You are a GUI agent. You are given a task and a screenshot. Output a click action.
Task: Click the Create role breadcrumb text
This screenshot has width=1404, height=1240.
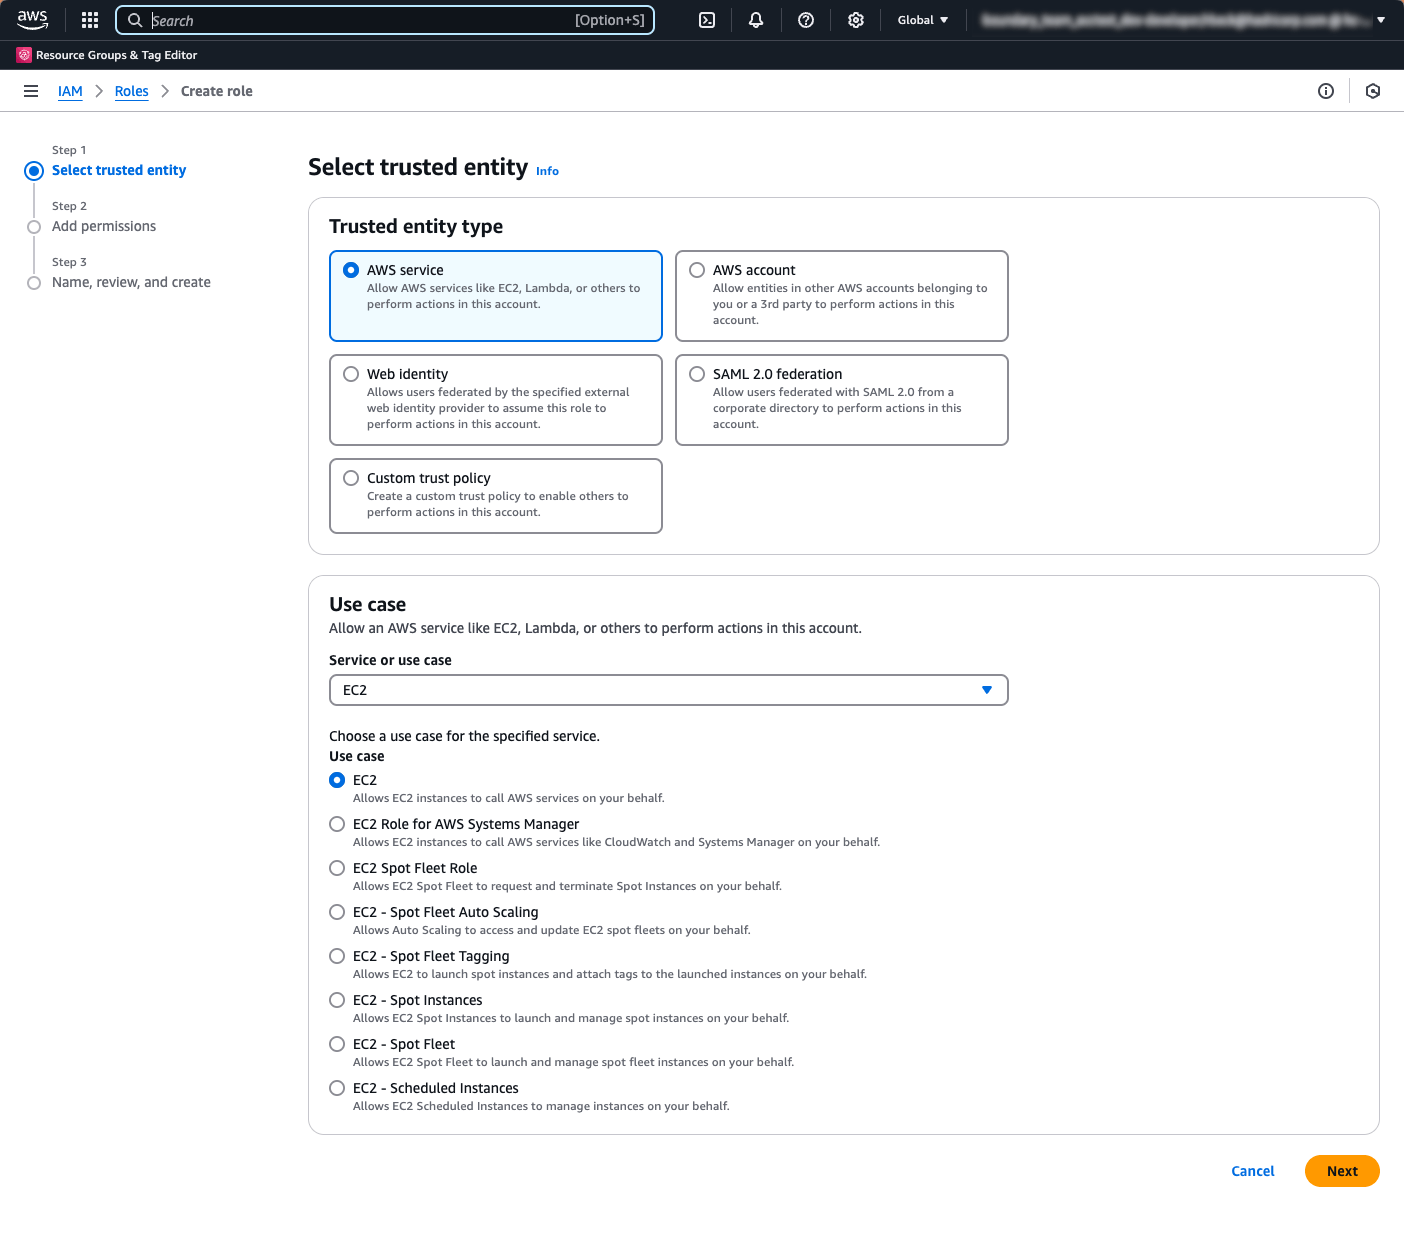click(x=217, y=91)
